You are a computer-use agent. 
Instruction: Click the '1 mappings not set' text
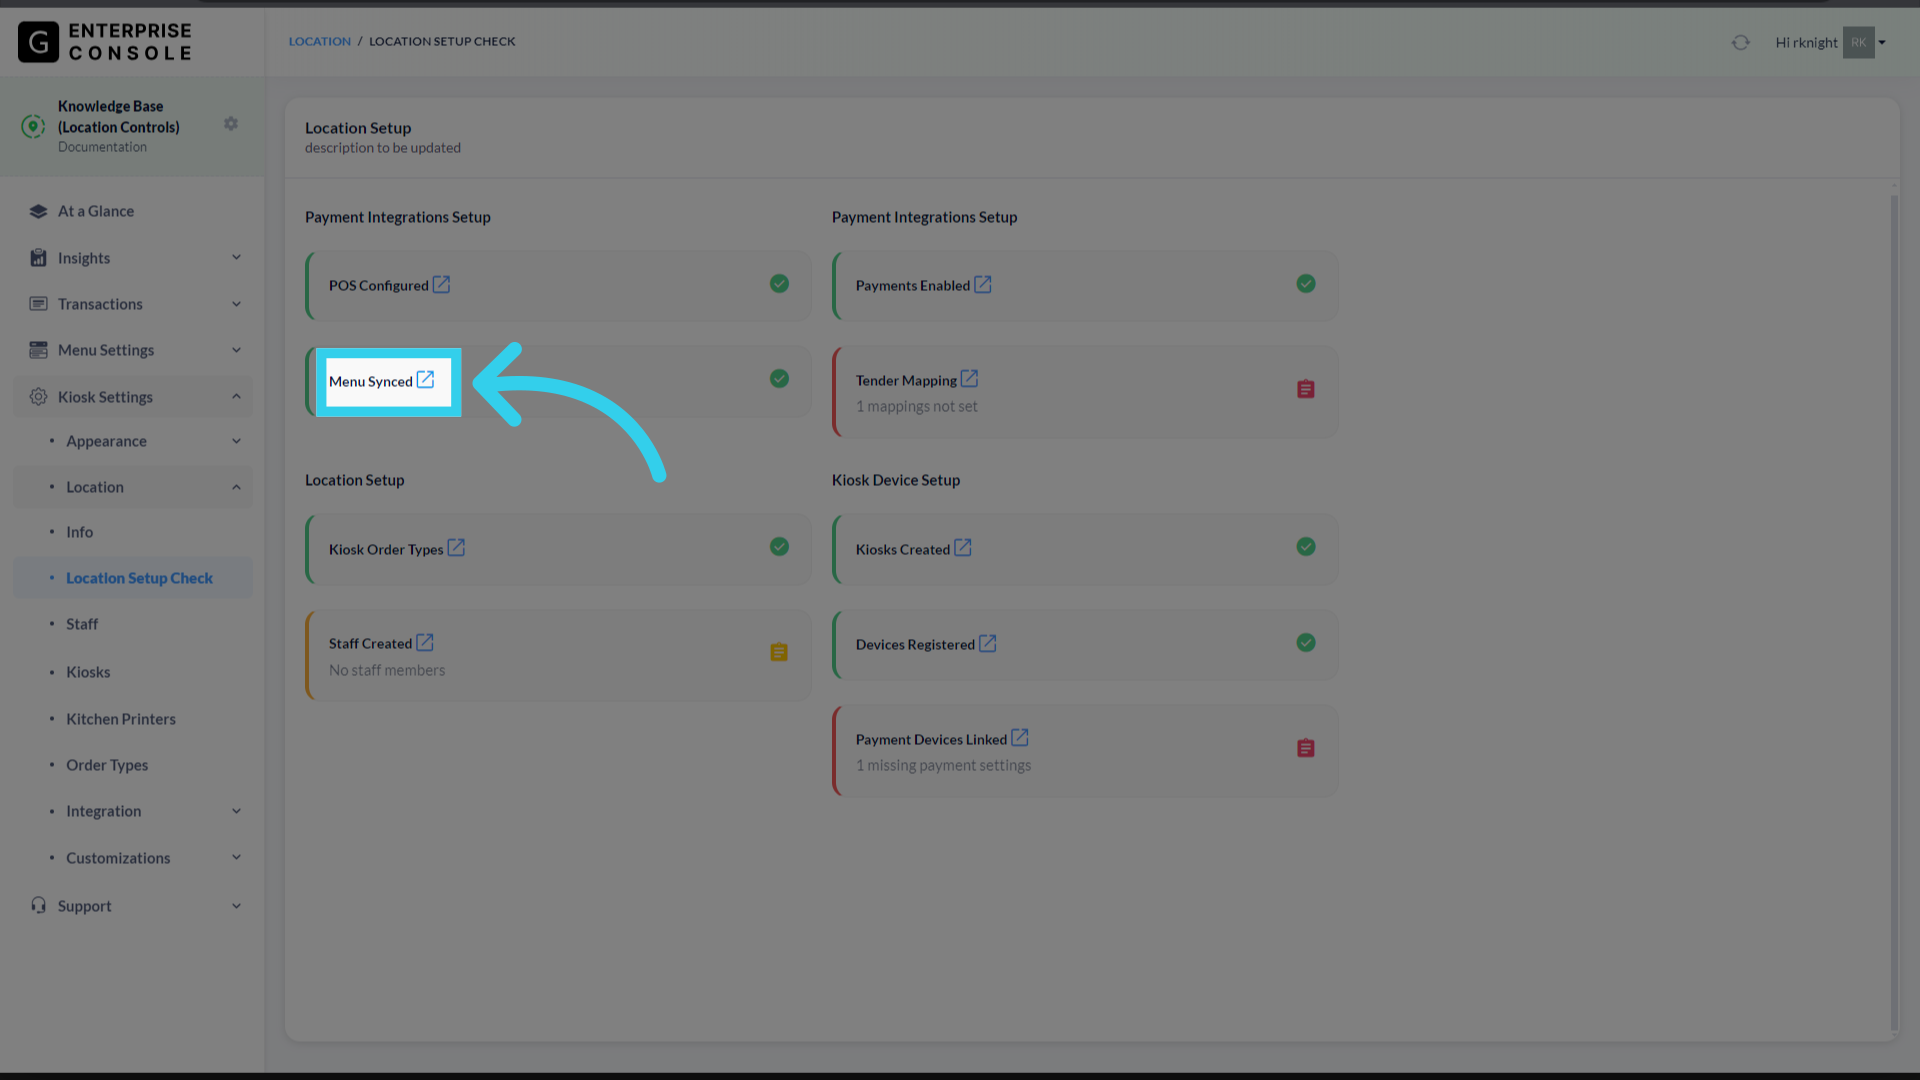pyautogui.click(x=917, y=407)
